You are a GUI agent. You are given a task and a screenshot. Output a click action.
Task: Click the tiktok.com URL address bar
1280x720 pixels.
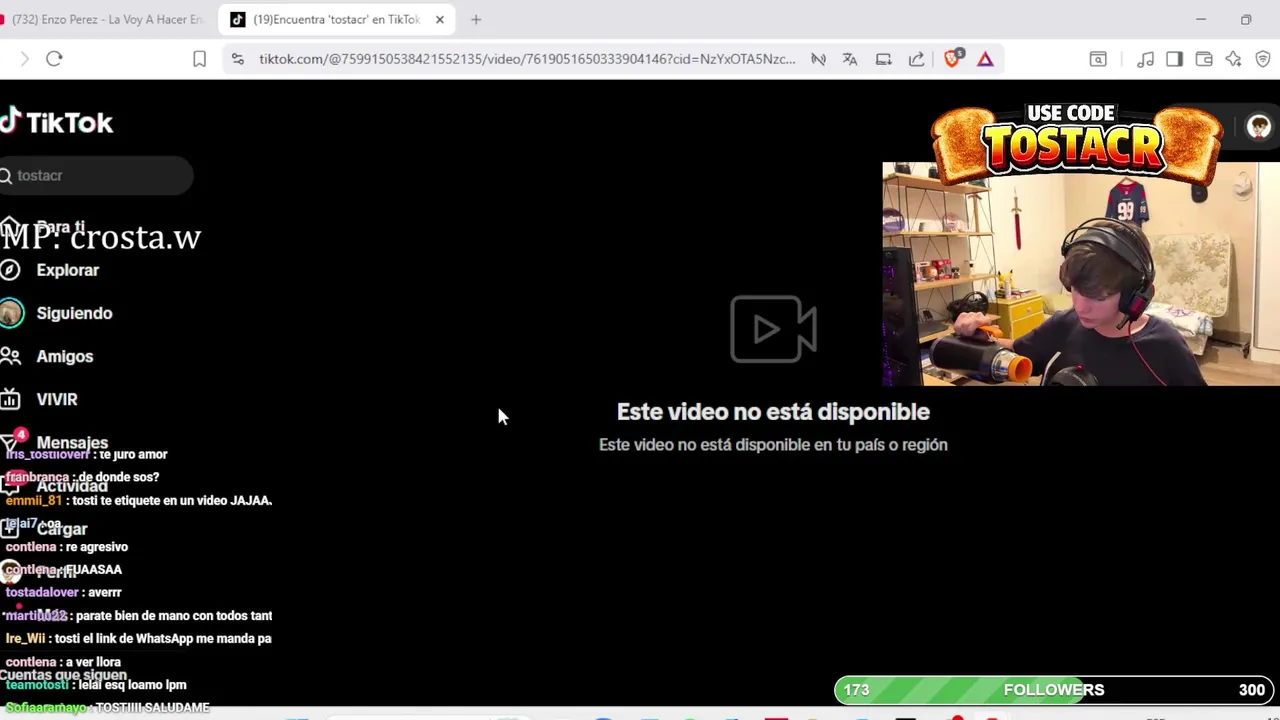[x=527, y=59]
